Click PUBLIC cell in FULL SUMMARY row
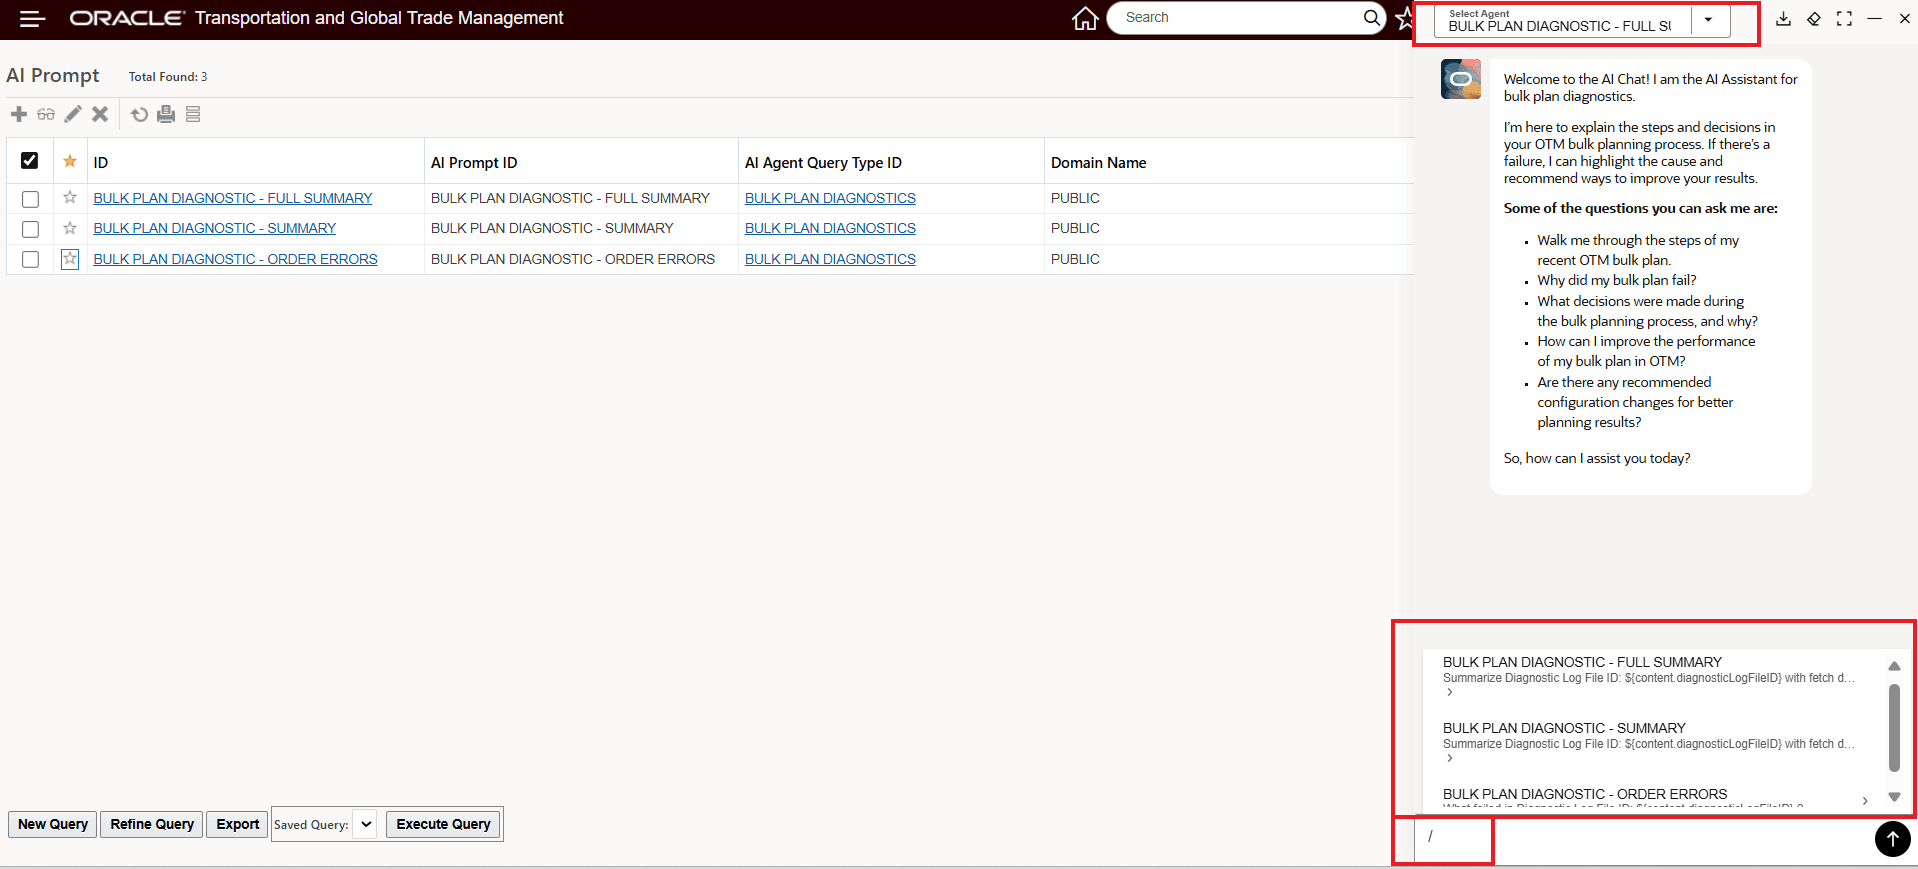Image resolution: width=1918 pixels, height=869 pixels. [x=1075, y=198]
